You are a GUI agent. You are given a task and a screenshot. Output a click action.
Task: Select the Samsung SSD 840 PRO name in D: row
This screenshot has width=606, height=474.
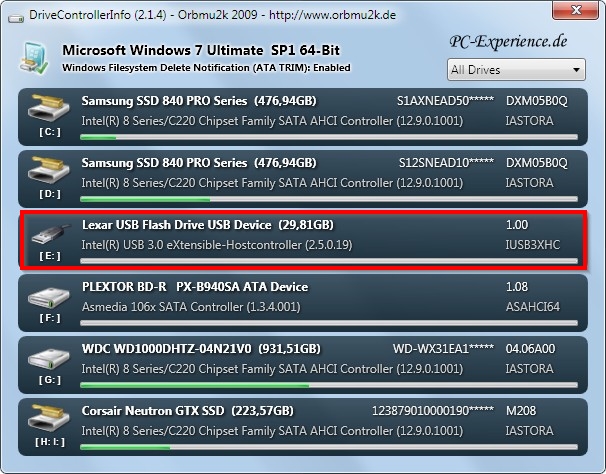coord(164,163)
